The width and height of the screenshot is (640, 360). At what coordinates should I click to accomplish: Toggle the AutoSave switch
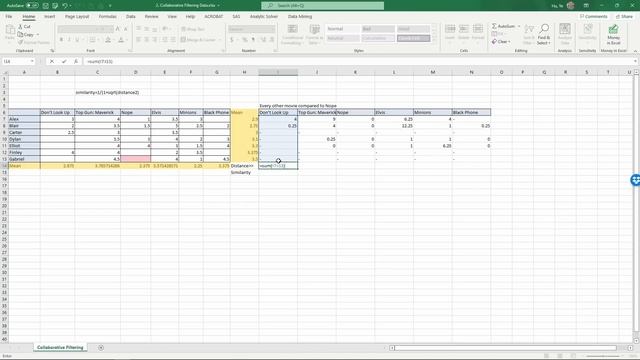coord(32,6)
